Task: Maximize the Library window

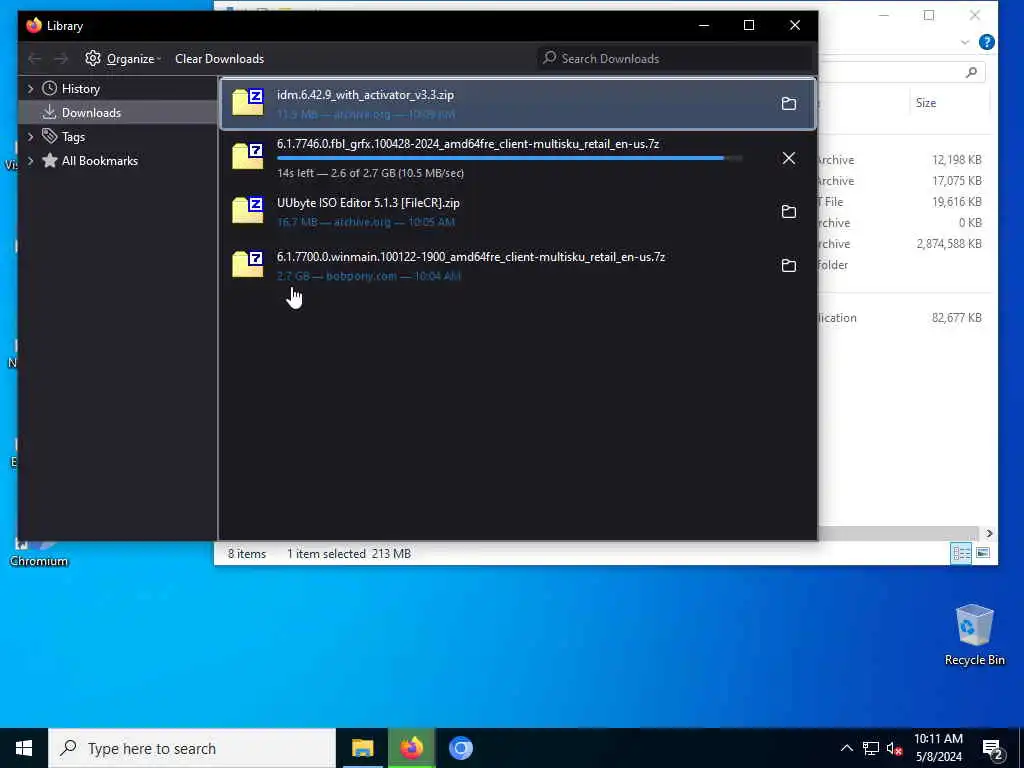Action: [x=749, y=25]
